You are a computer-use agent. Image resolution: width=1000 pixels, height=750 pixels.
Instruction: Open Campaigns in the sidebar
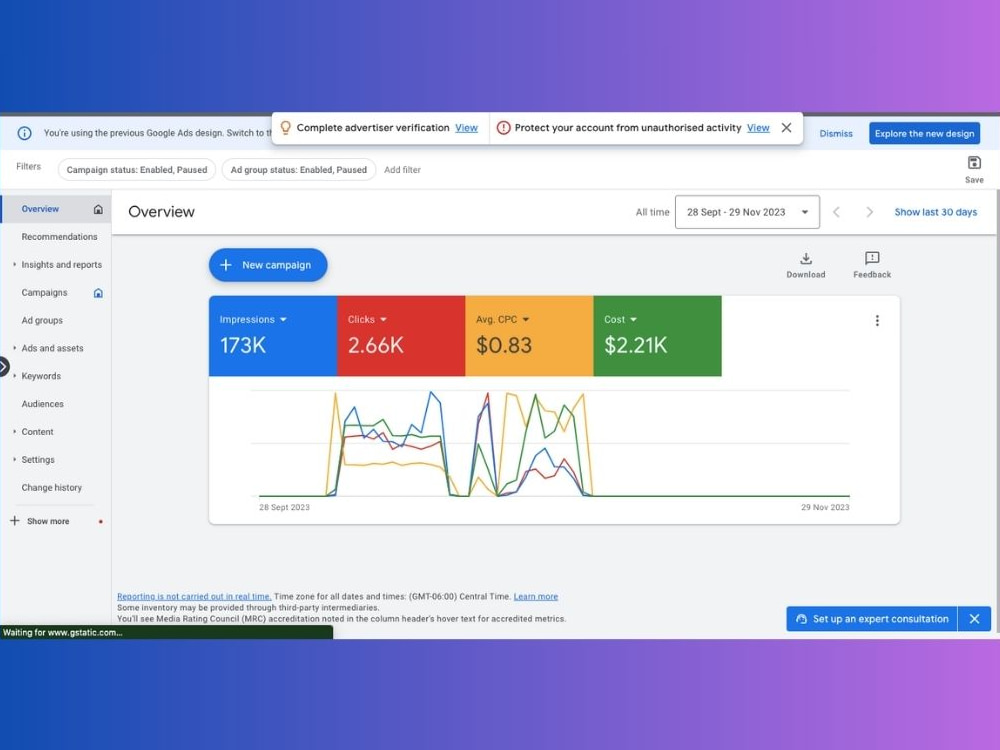click(44, 293)
